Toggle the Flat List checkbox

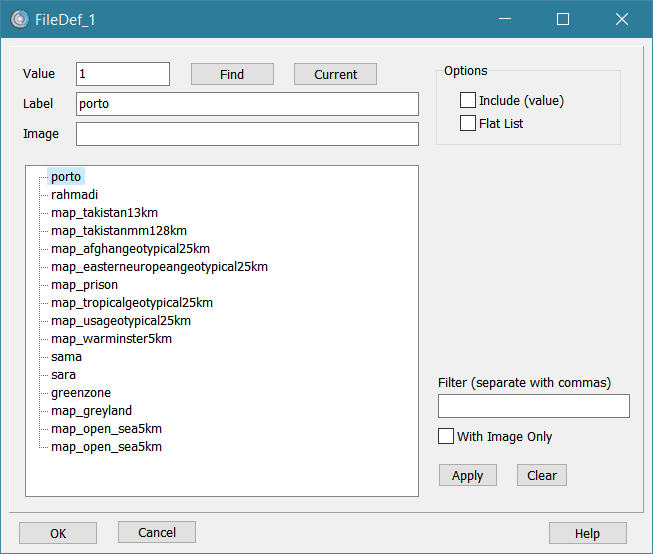468,123
